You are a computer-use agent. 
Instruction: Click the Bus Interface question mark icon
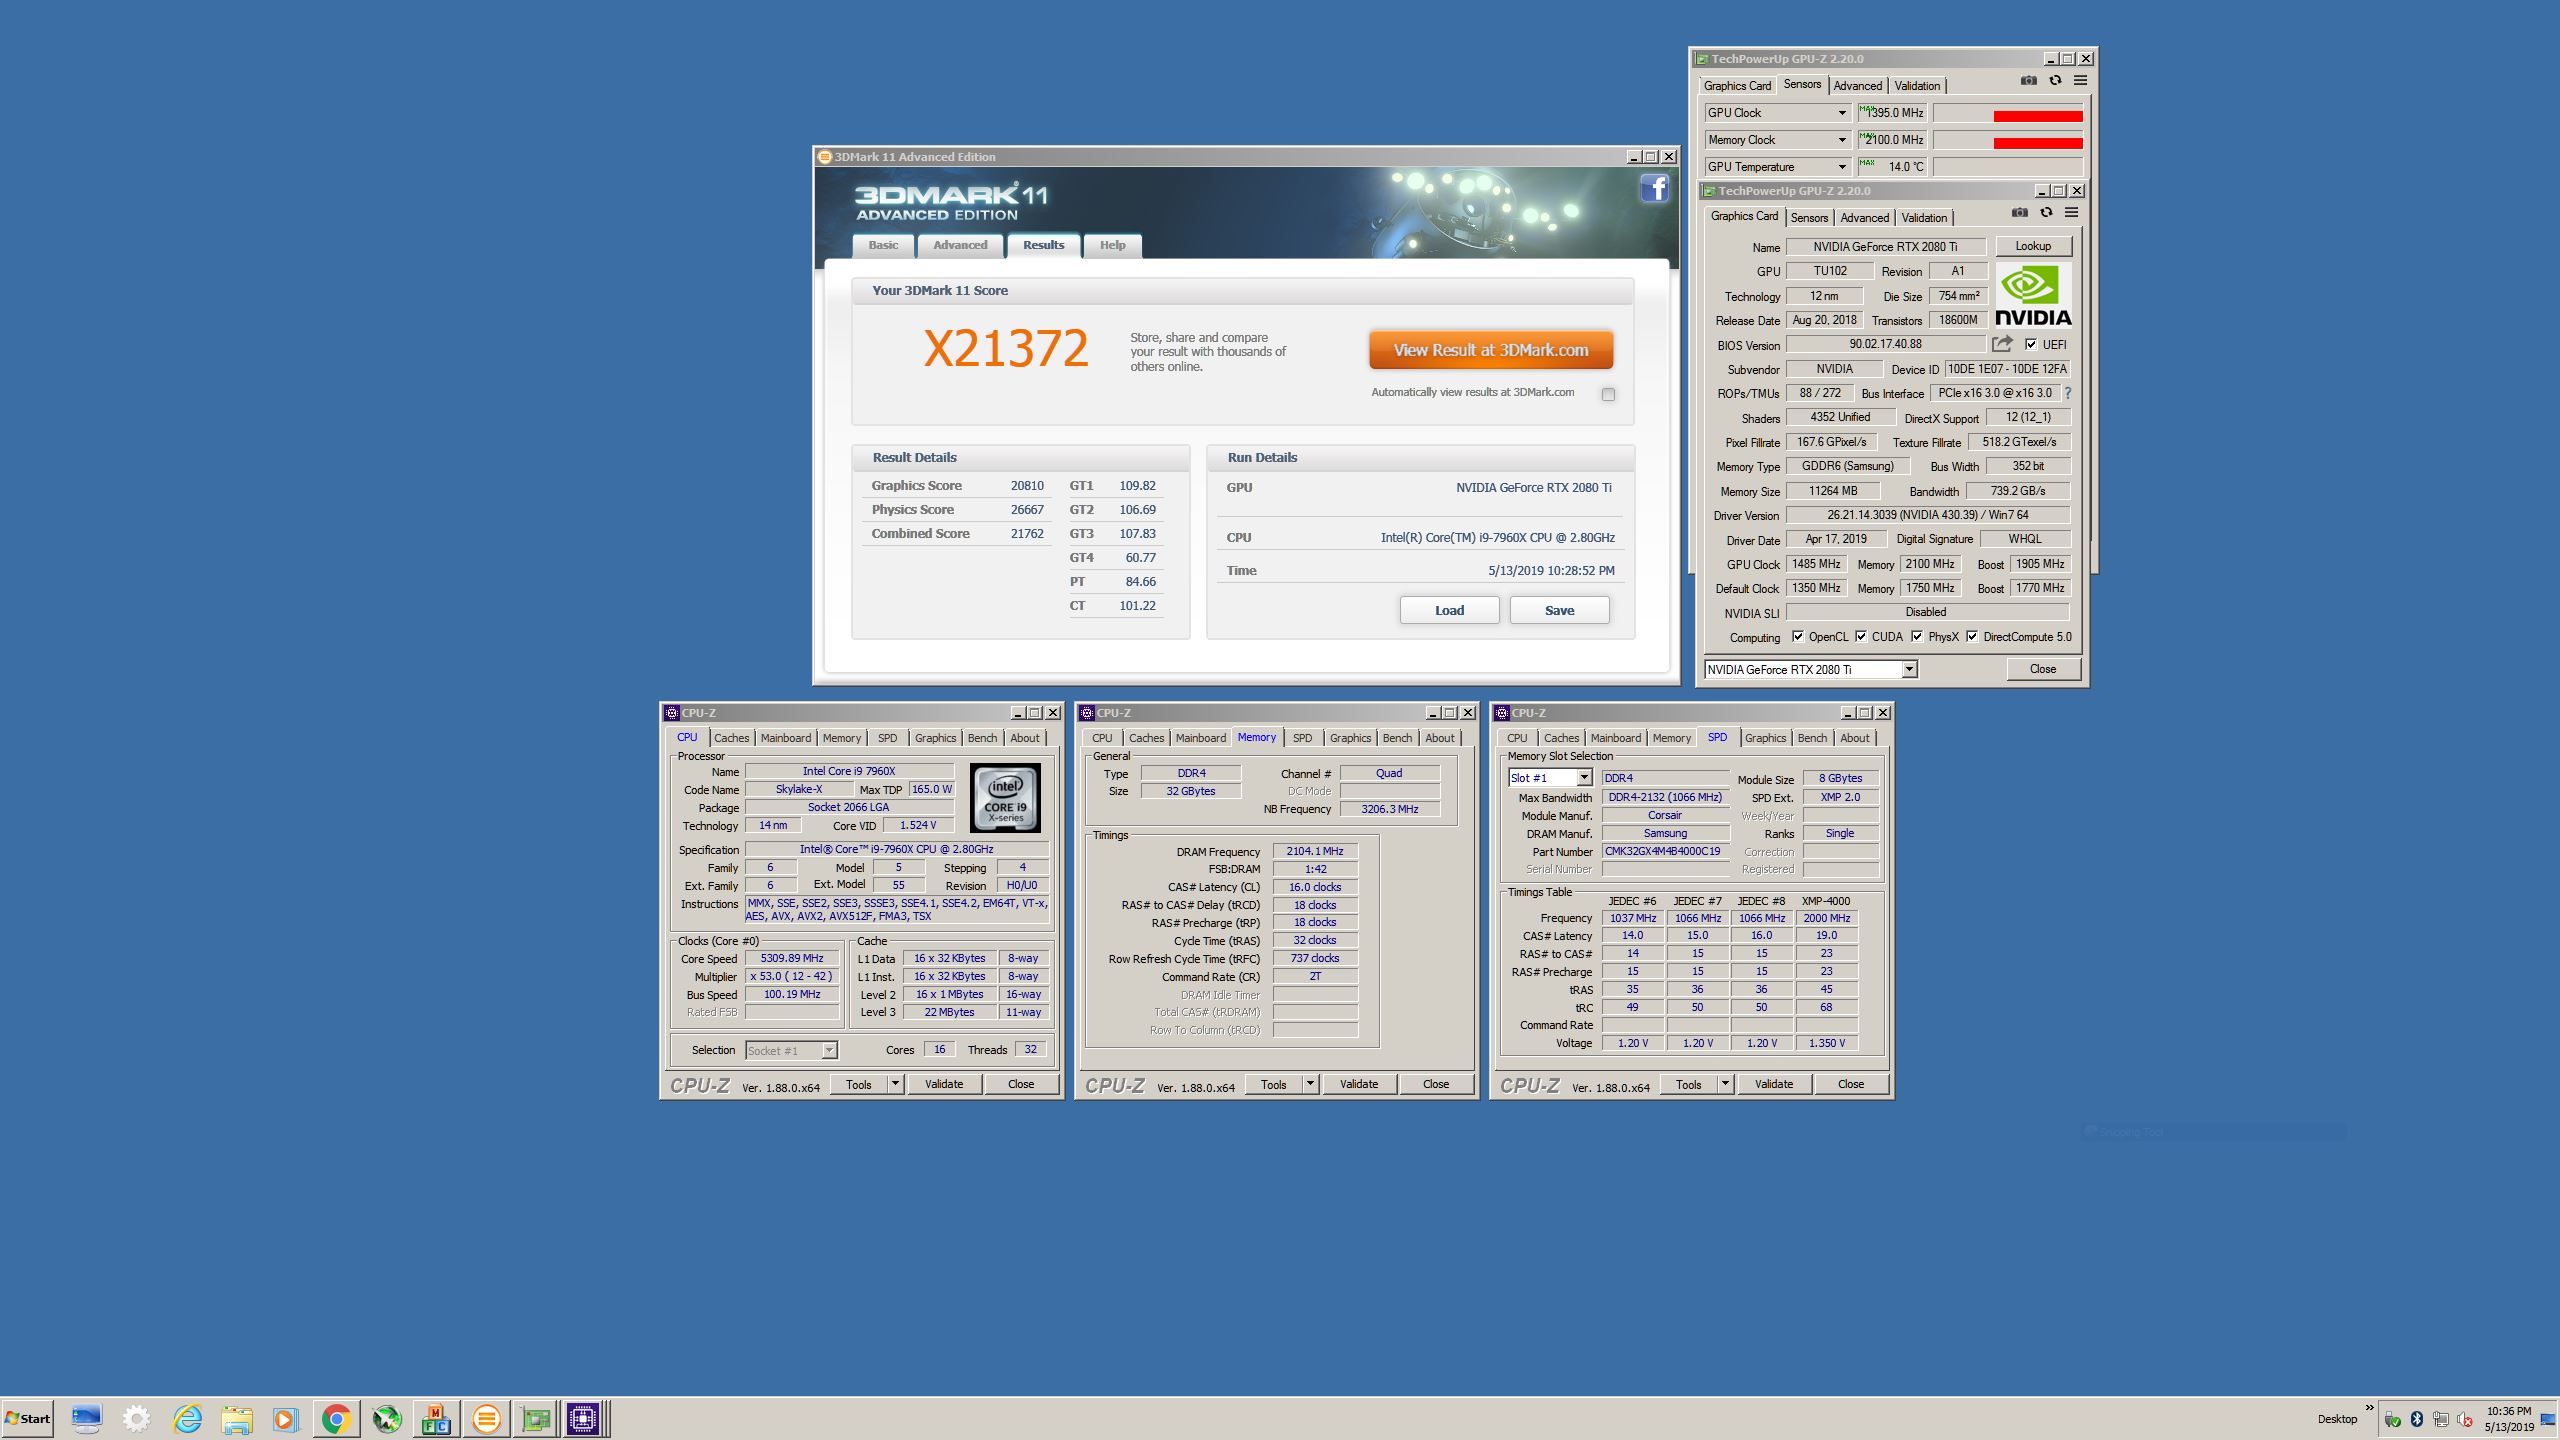click(x=2067, y=393)
